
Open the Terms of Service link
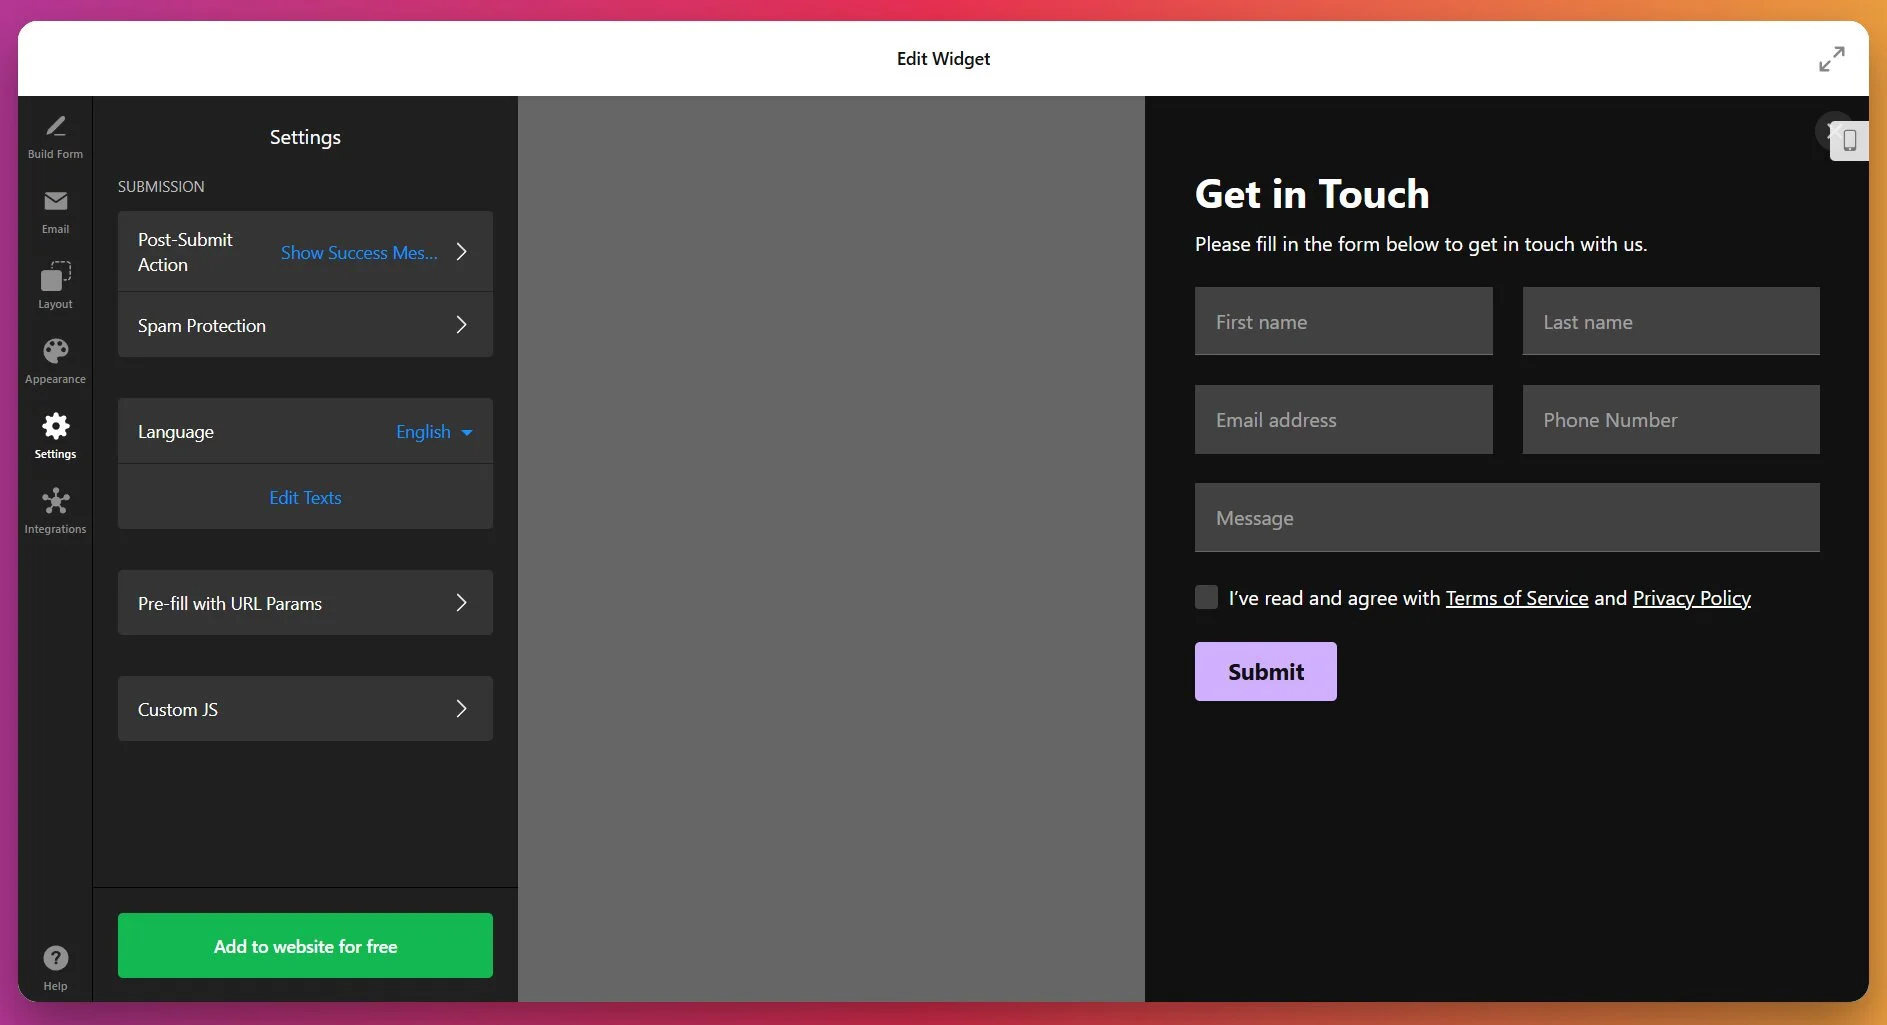[x=1516, y=597]
